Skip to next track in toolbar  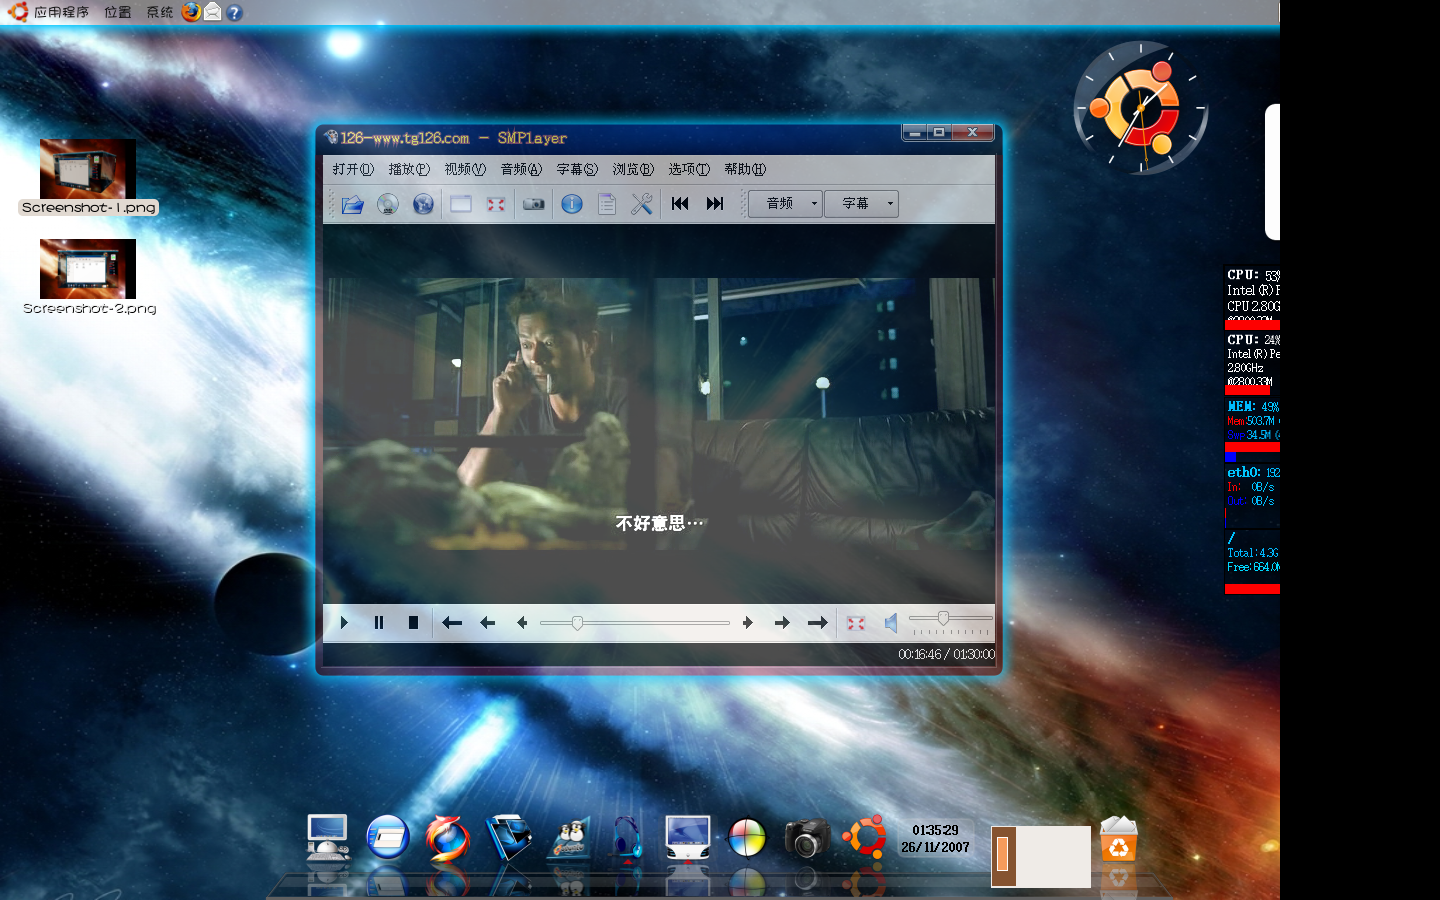pos(715,204)
